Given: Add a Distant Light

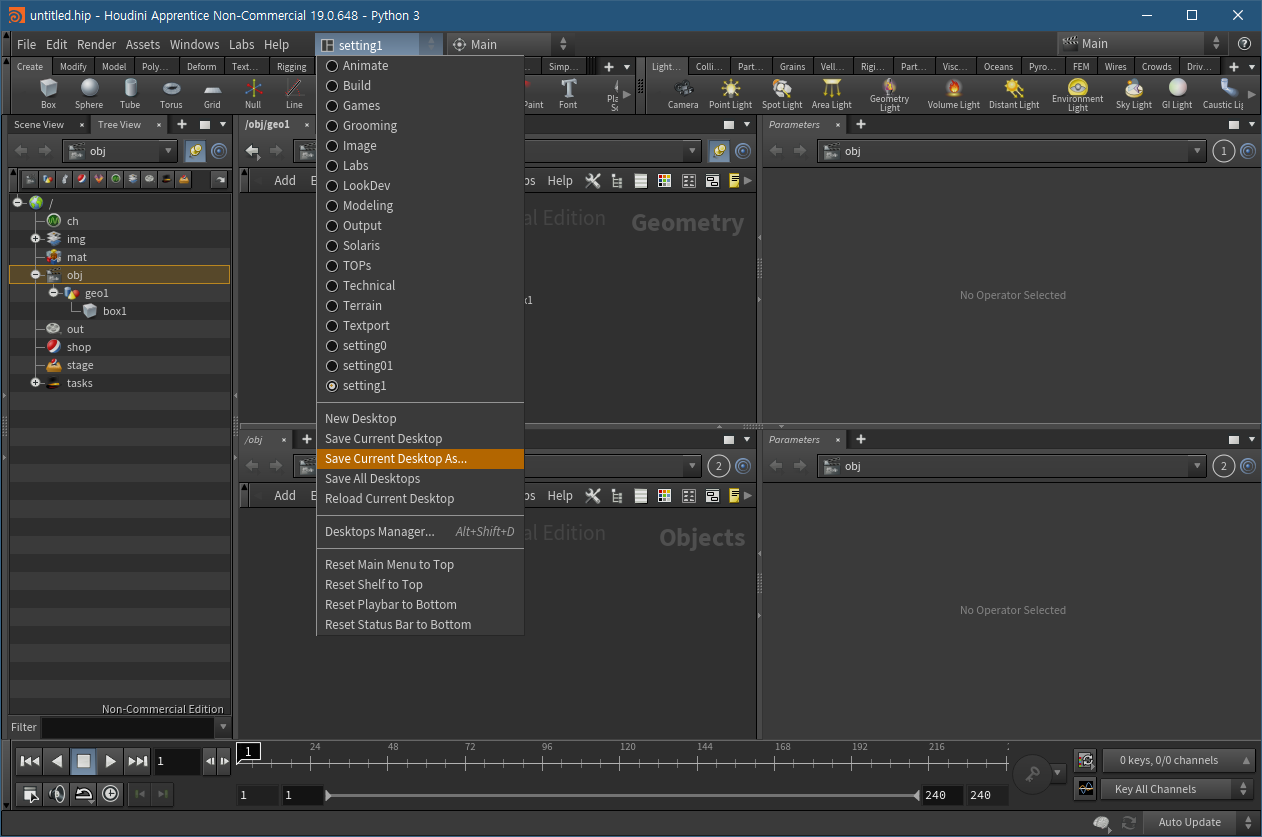Looking at the screenshot, I should tap(1014, 94).
